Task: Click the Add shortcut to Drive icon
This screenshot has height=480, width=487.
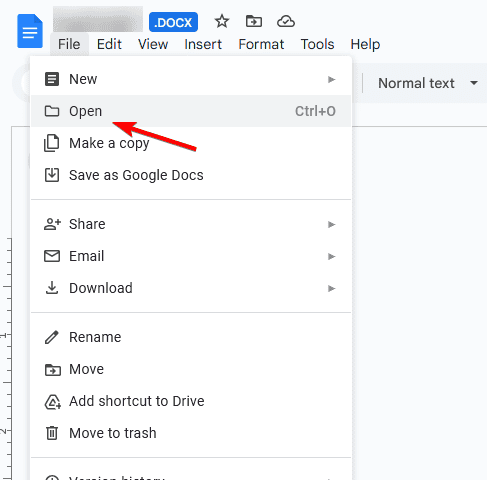Action: click(x=52, y=401)
